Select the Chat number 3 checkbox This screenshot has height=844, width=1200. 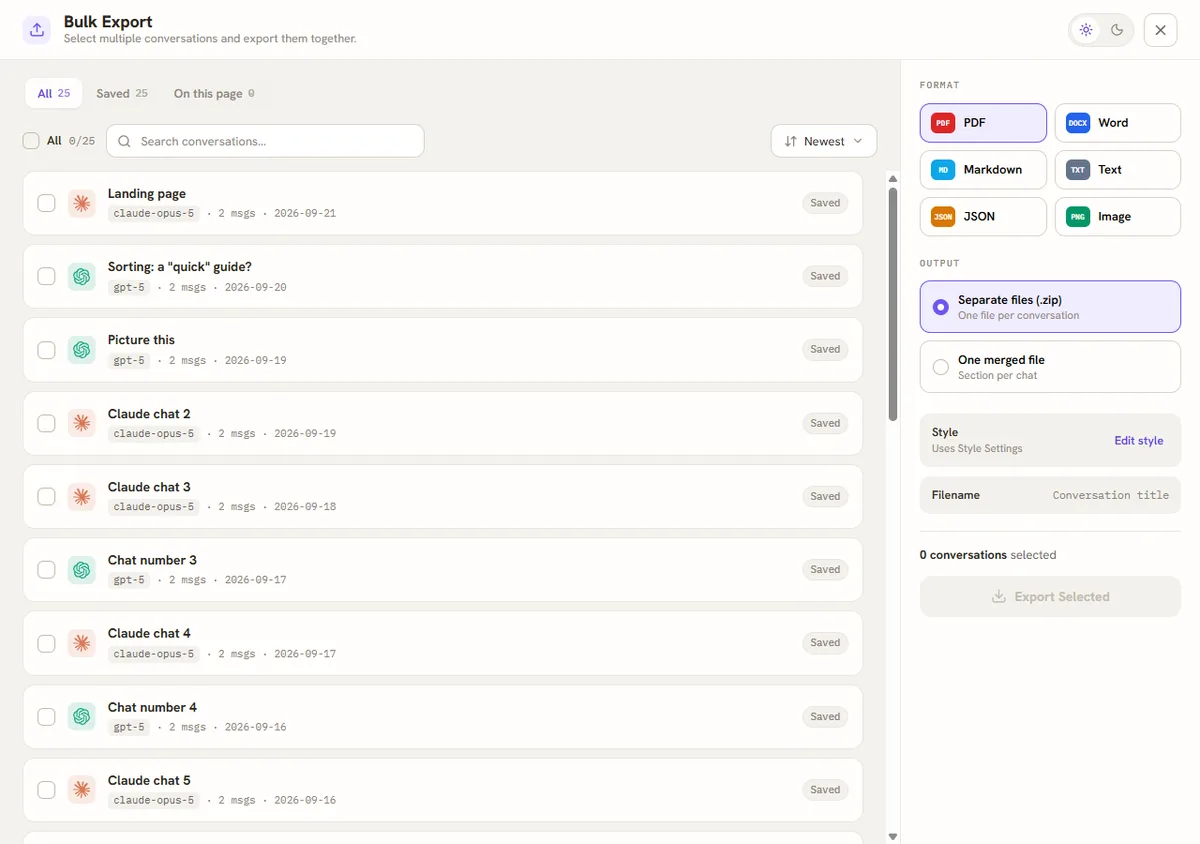pos(46,569)
